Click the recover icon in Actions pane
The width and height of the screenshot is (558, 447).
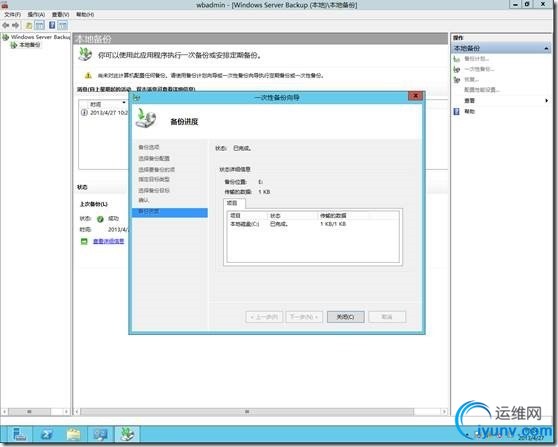click(x=457, y=80)
